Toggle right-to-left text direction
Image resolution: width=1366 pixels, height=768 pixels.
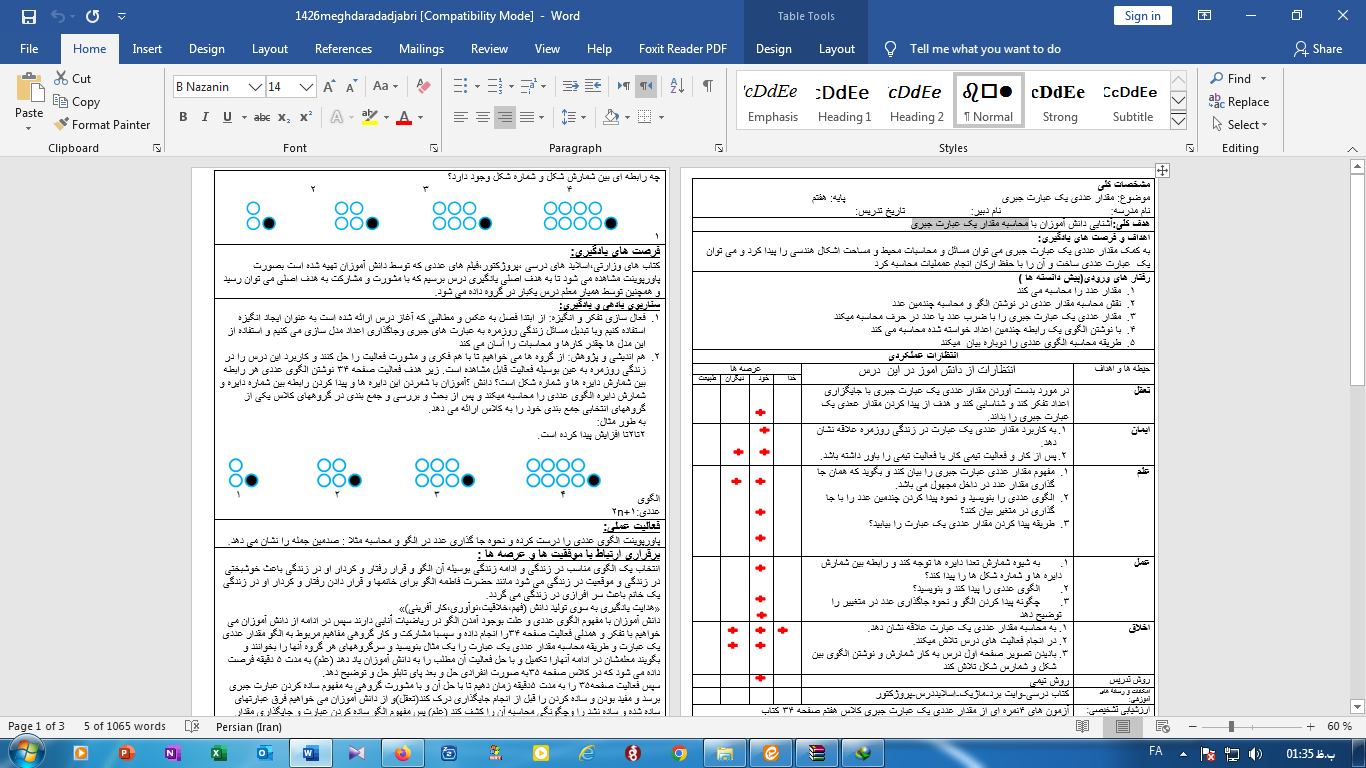click(646, 87)
